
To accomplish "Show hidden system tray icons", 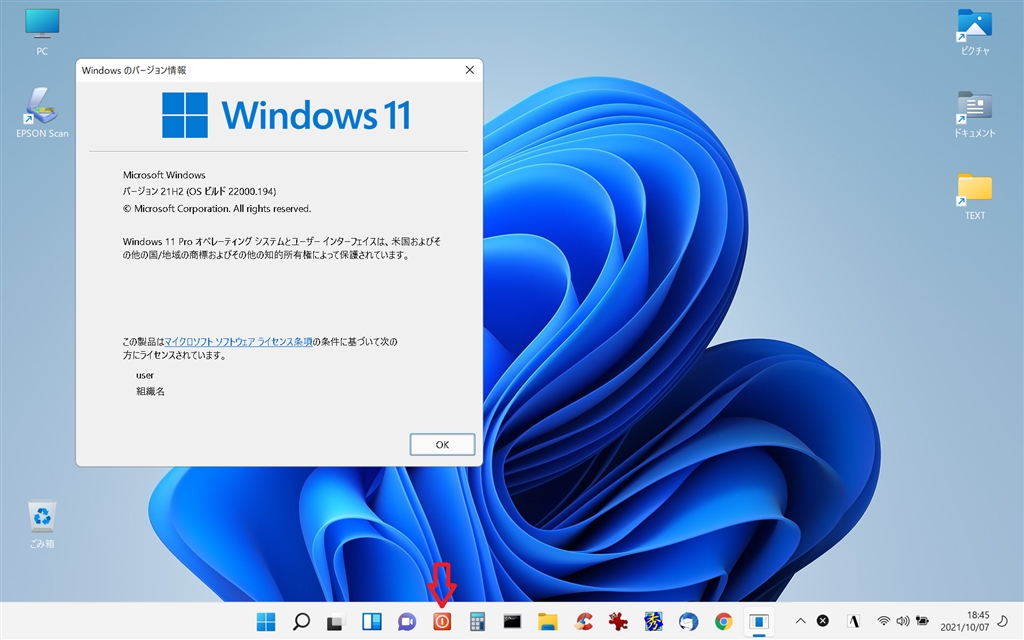I will [801, 621].
